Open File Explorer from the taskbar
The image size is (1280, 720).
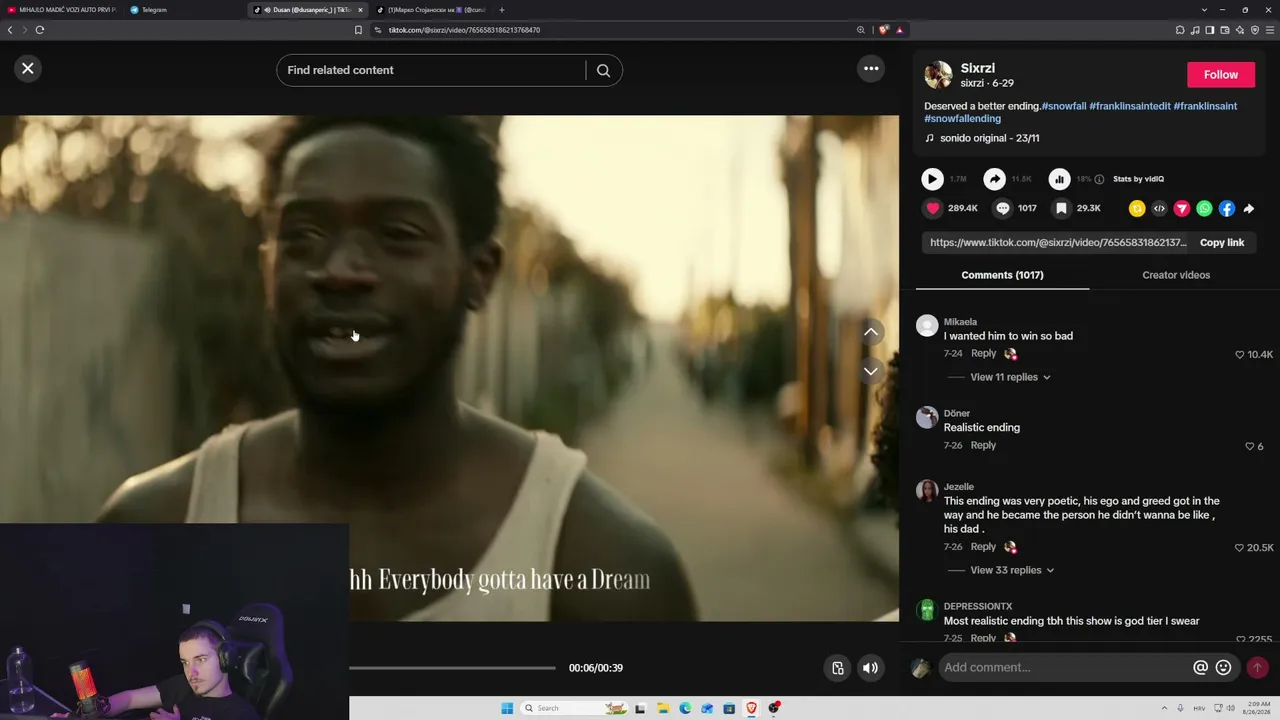click(x=662, y=708)
